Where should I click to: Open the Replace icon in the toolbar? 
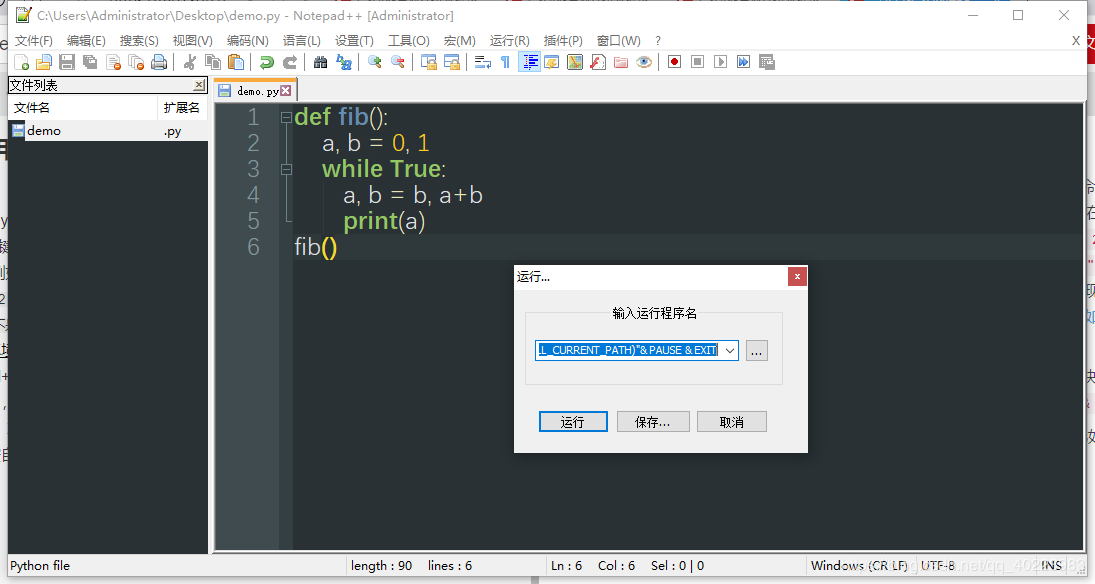[x=344, y=62]
